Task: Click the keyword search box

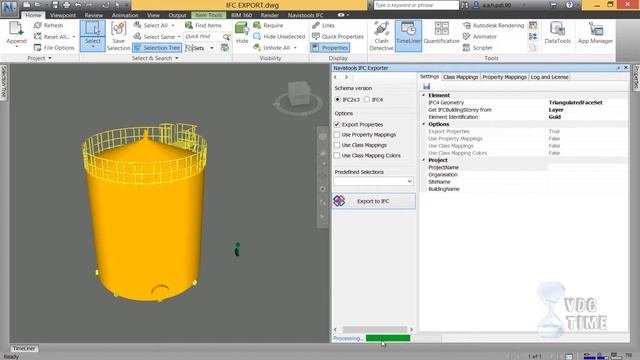Action: pyautogui.click(x=416, y=5)
